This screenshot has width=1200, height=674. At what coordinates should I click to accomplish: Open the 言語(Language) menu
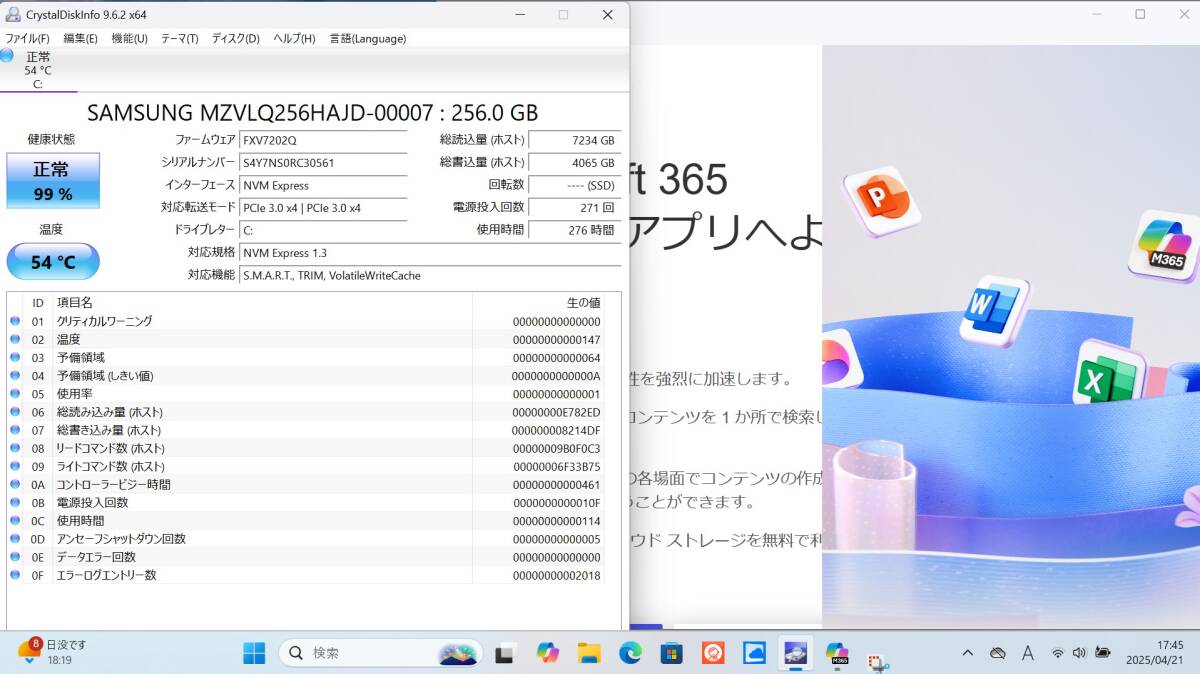tap(367, 38)
